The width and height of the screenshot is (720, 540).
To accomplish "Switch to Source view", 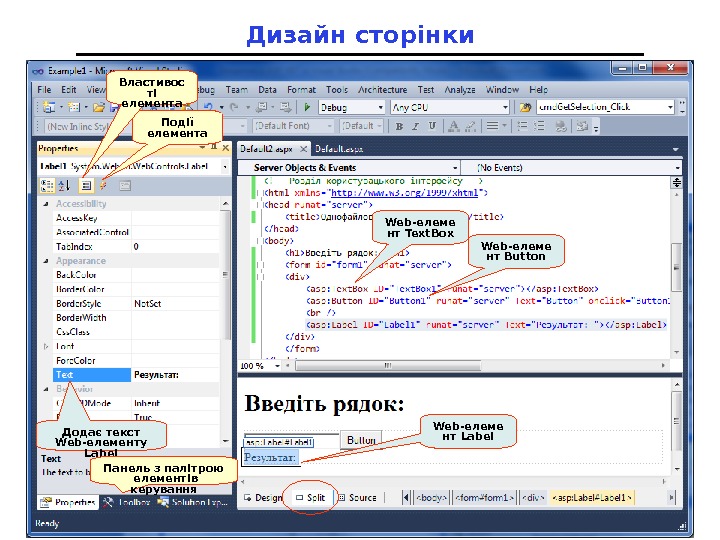I will point(357,498).
